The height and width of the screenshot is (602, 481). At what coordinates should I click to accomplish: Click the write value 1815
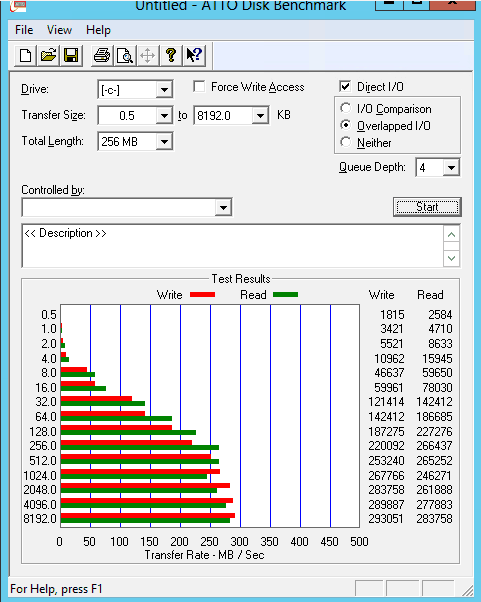[392, 315]
